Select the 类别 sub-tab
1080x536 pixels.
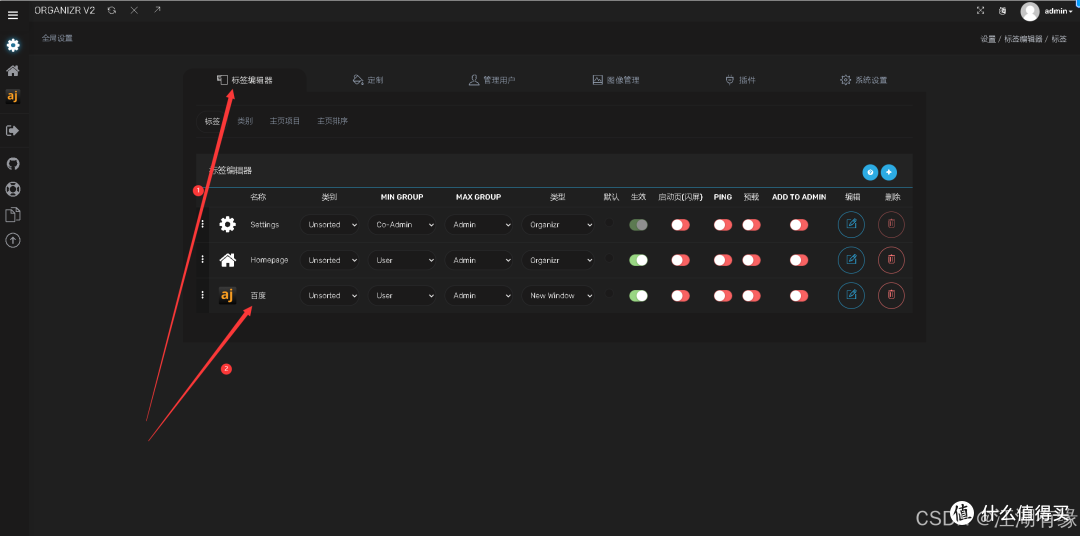click(245, 121)
